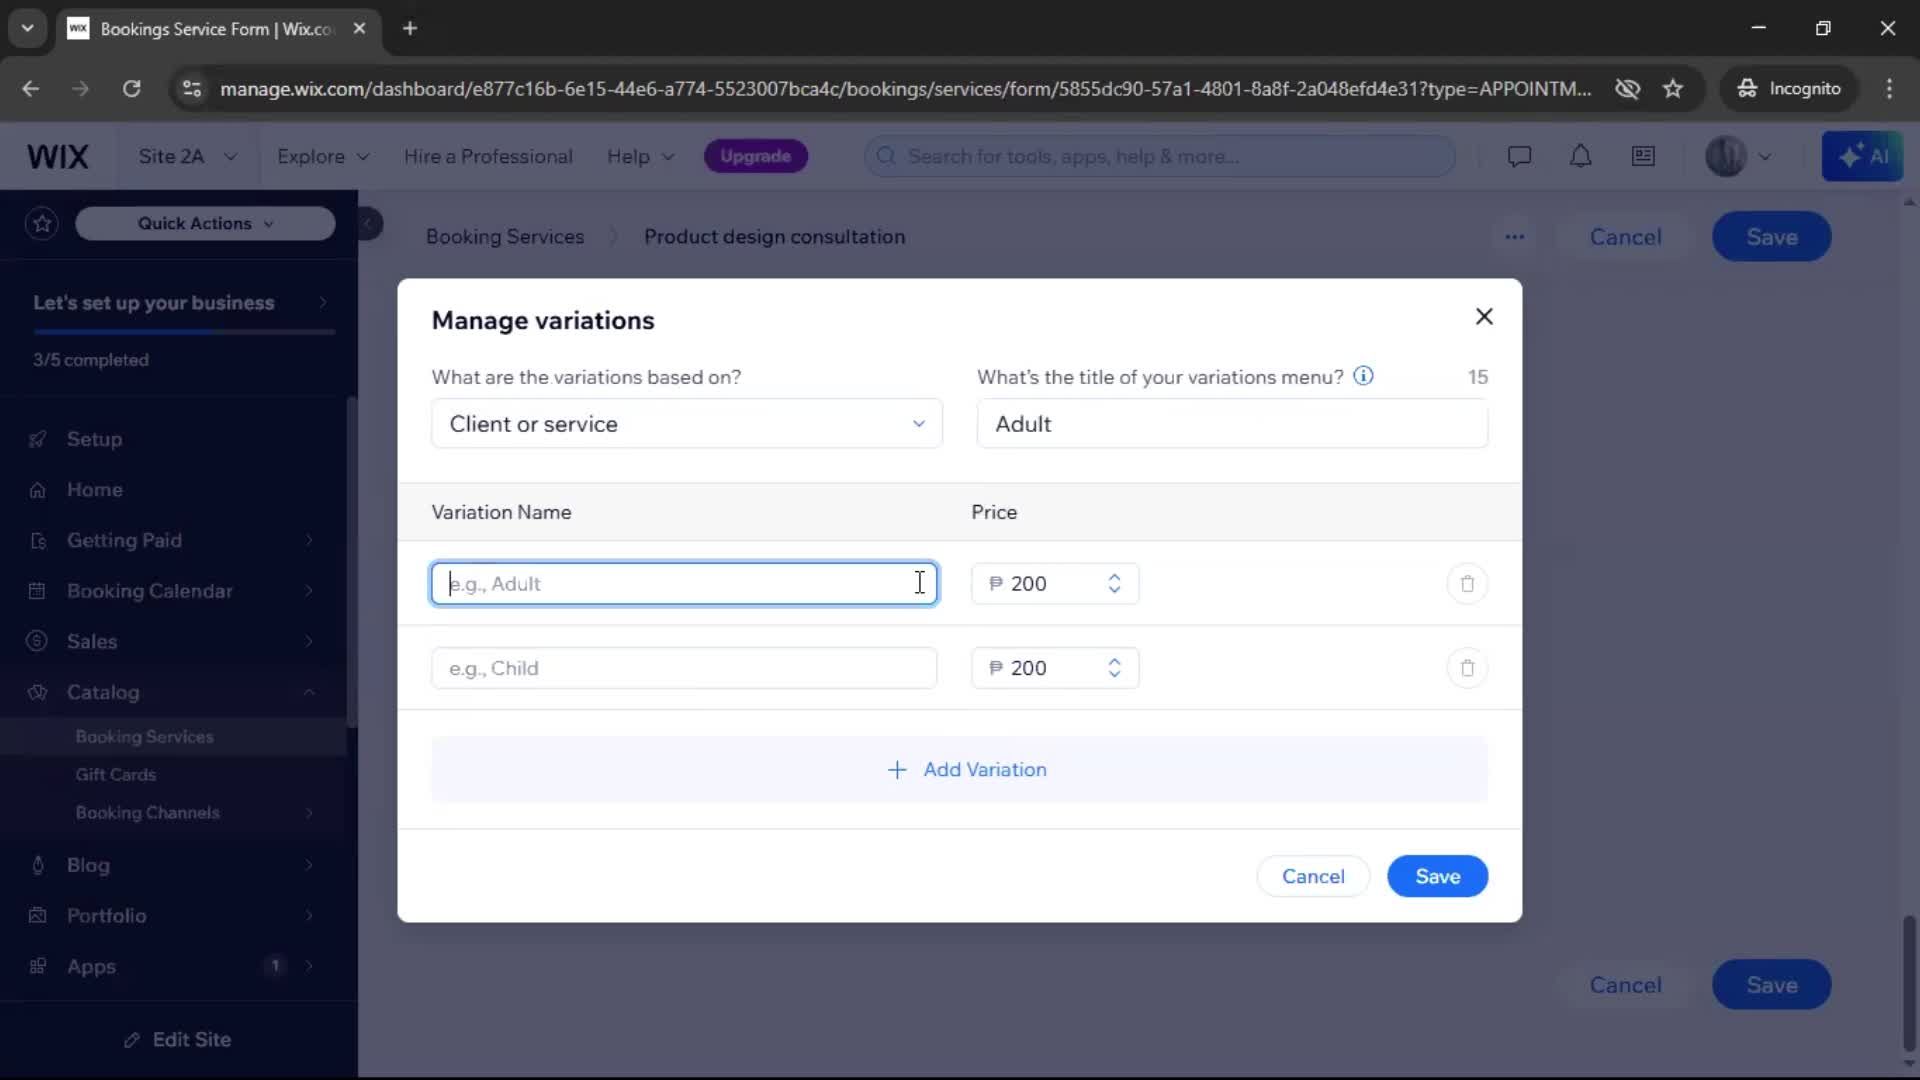
Task: Go to Booking Services breadcrumb
Action: point(504,237)
